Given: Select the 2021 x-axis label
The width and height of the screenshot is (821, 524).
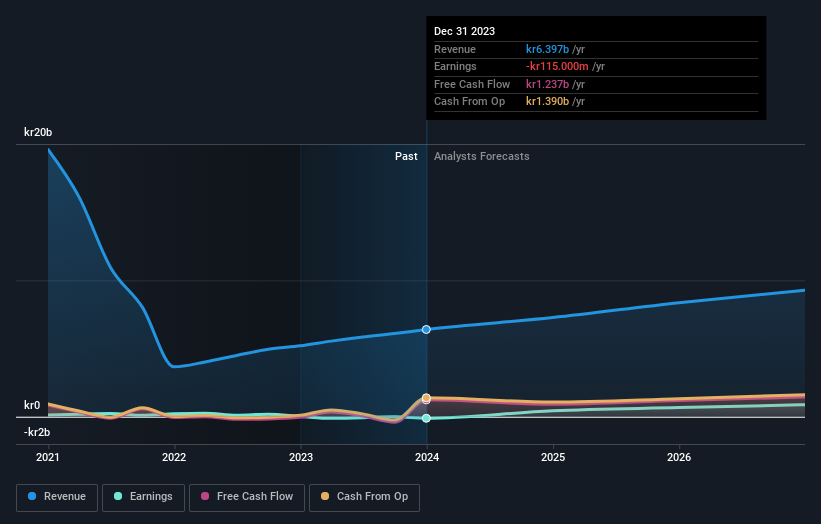Looking at the screenshot, I should [x=48, y=458].
